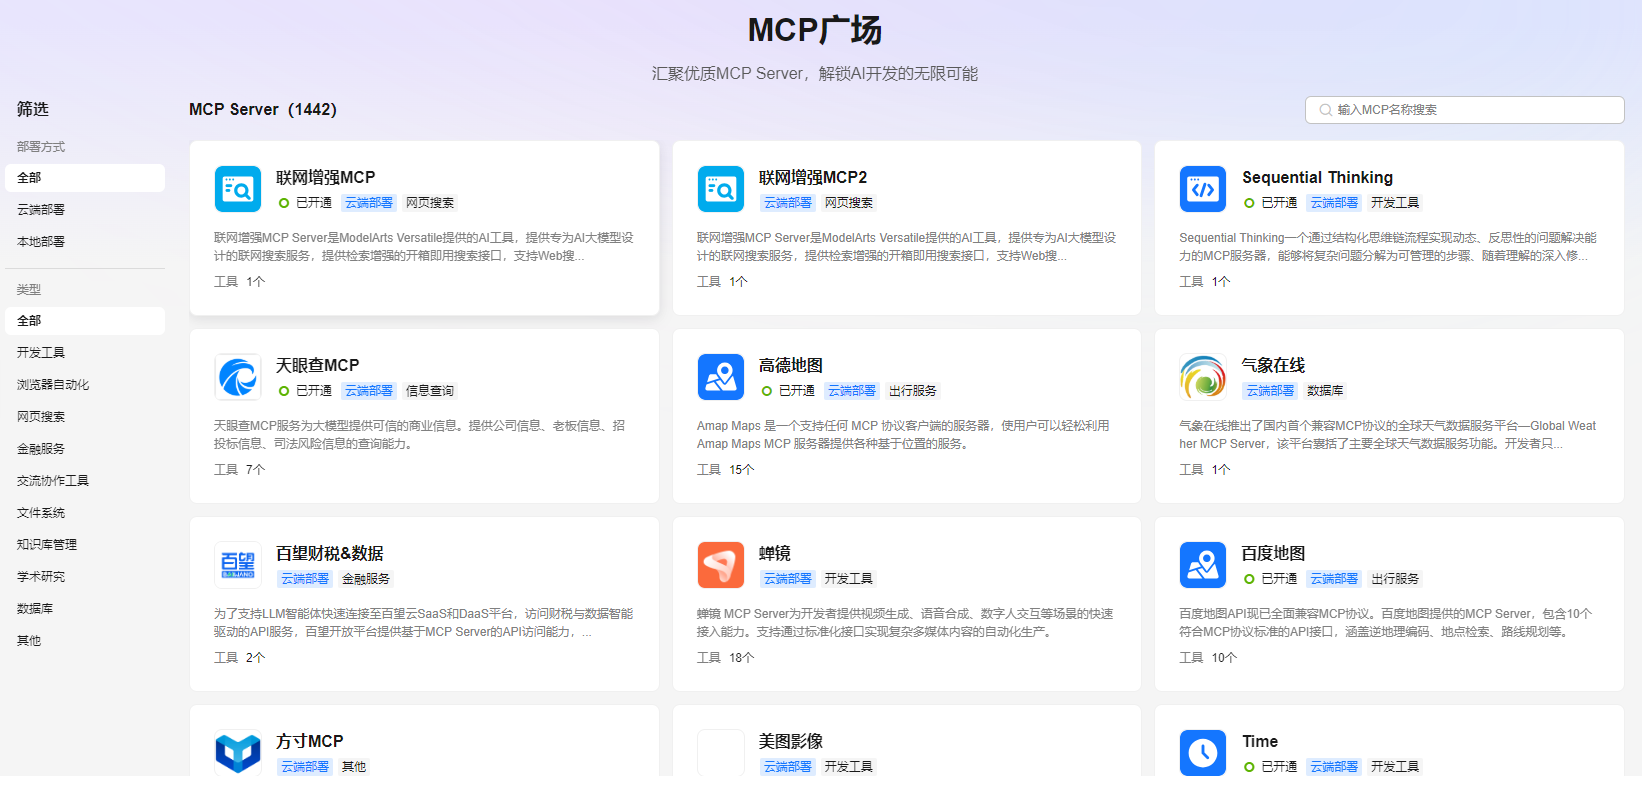Filter by 本地部署 deployment option
Screen dimensions: 1642x809
coord(41,242)
